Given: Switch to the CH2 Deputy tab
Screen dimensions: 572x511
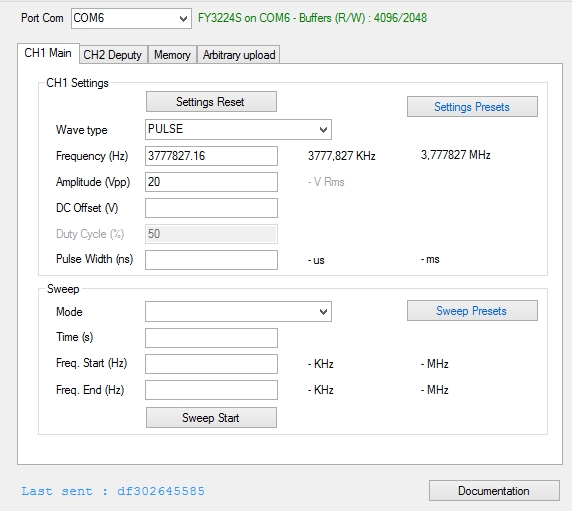Looking at the screenshot, I should 113,55.
